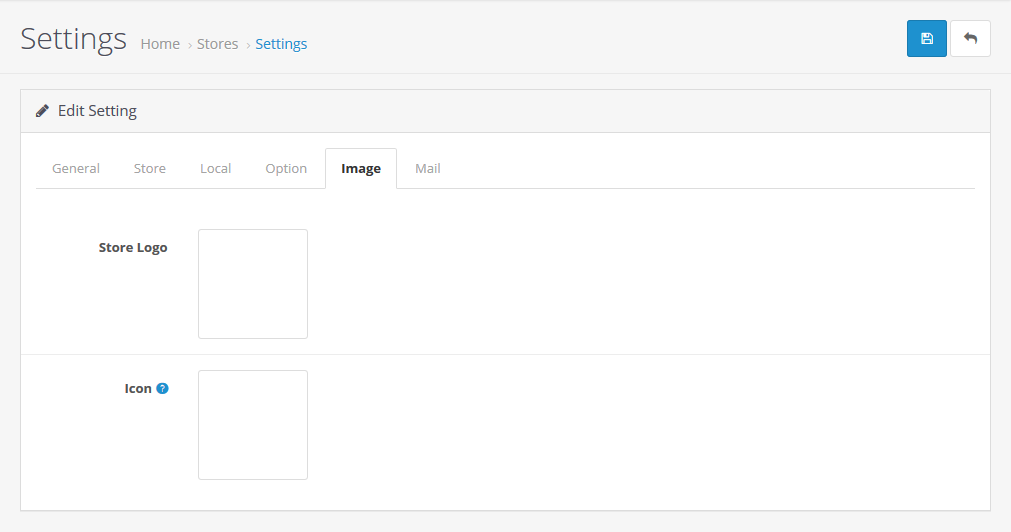
Task: Click the Icon field label text
Action: click(x=138, y=388)
